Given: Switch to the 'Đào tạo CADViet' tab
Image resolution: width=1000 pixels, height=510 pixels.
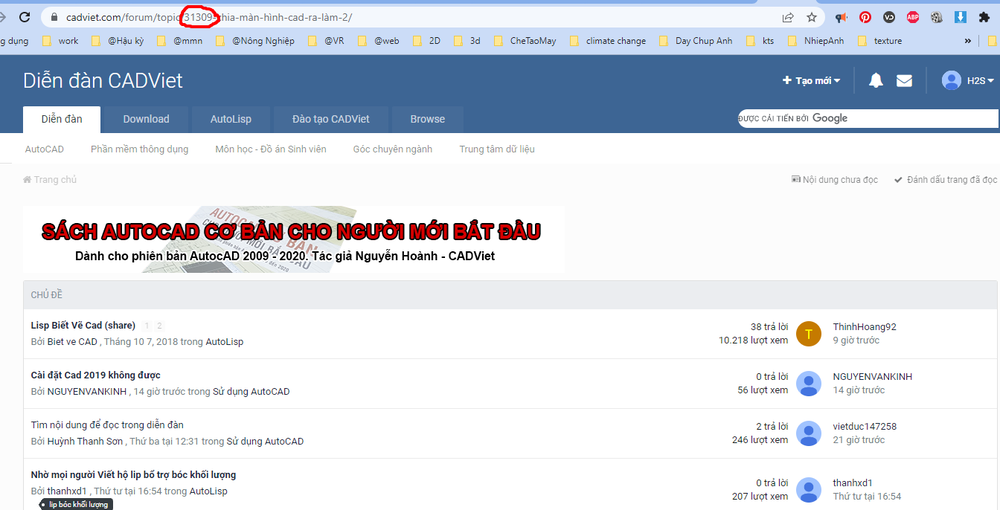Looking at the screenshot, I should pyautogui.click(x=331, y=119).
